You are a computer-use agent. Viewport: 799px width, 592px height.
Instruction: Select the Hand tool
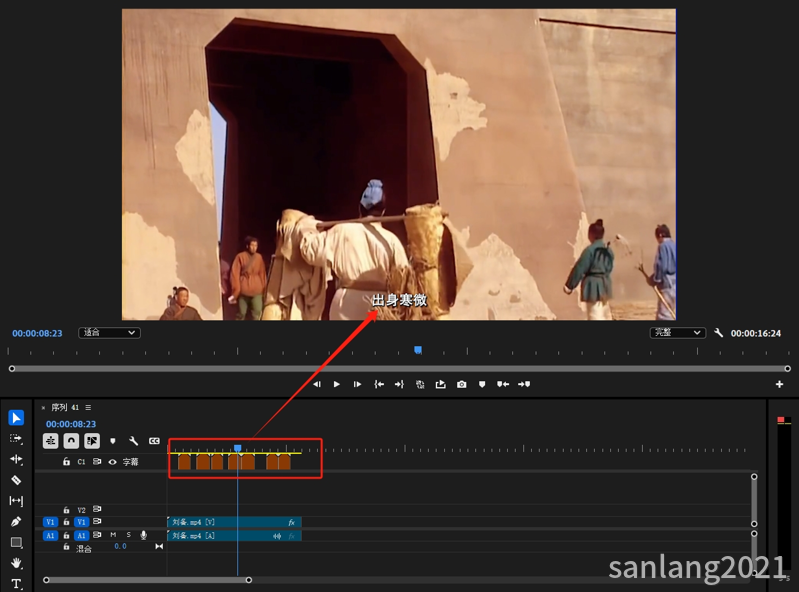[16, 563]
